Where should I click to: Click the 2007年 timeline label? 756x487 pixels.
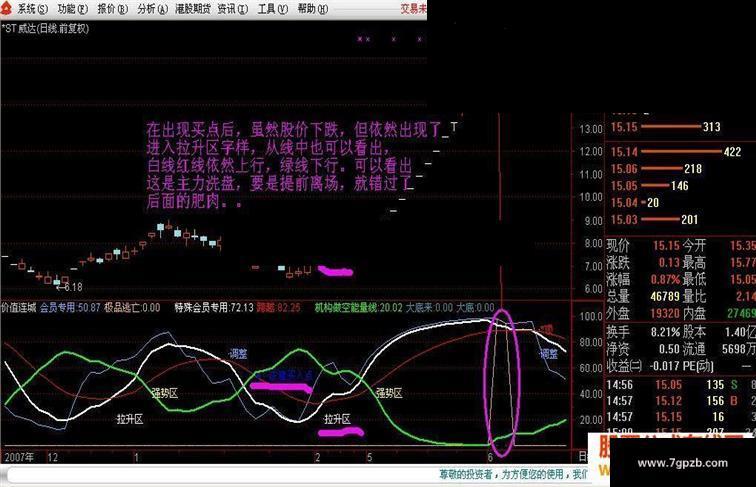[19, 457]
